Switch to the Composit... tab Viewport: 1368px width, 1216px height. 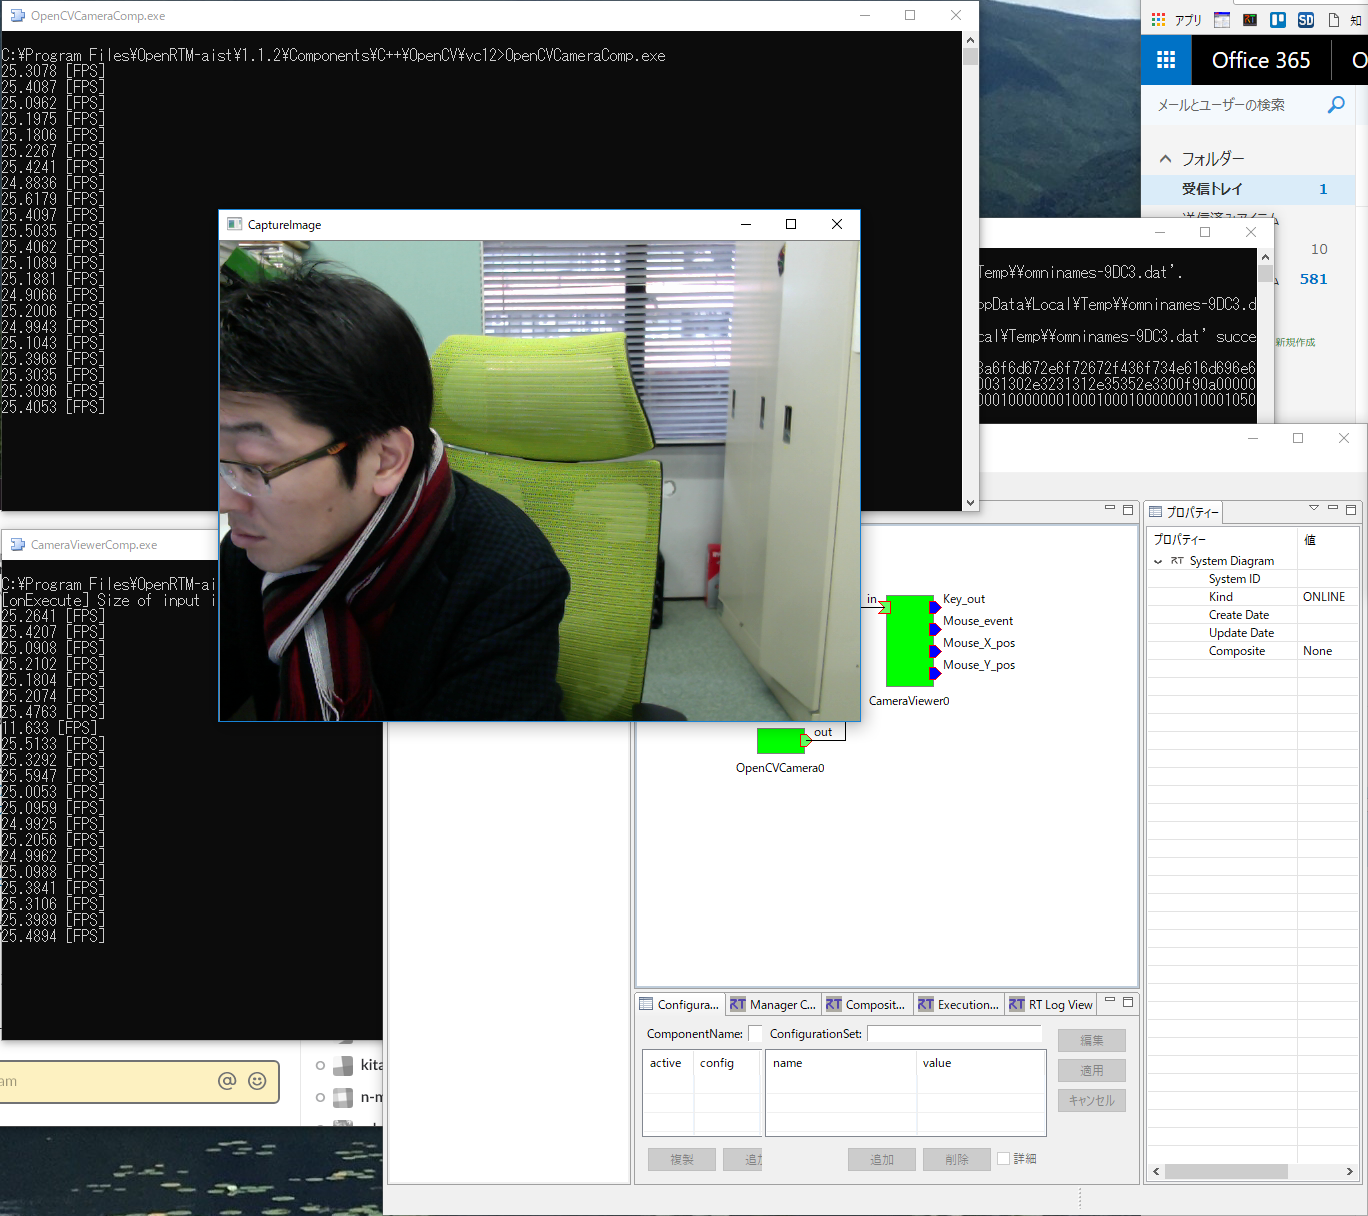[866, 1004]
